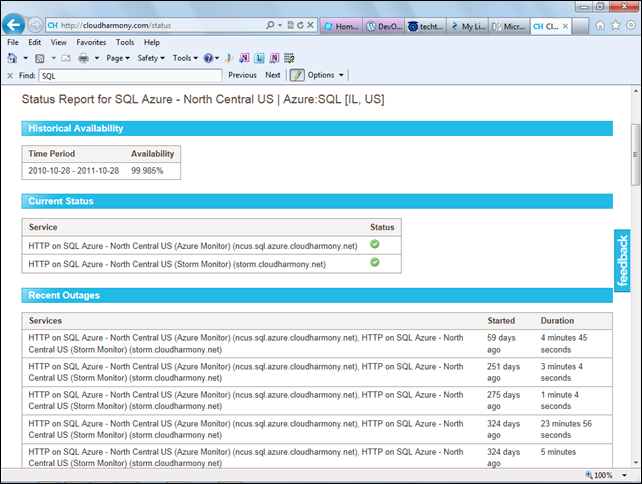642x484 pixels.
Task: Click the 2010-10-28 - 2011-10-28 time period
Action: [74, 171]
